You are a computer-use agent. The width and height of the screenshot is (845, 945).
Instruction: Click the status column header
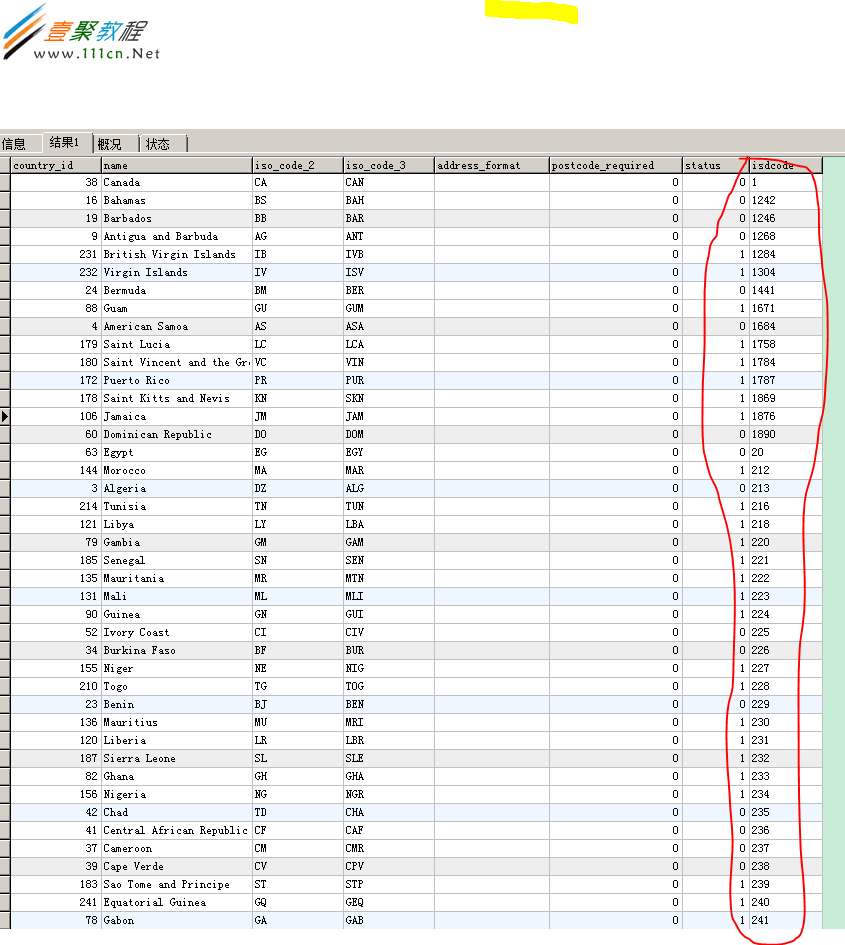[716, 165]
